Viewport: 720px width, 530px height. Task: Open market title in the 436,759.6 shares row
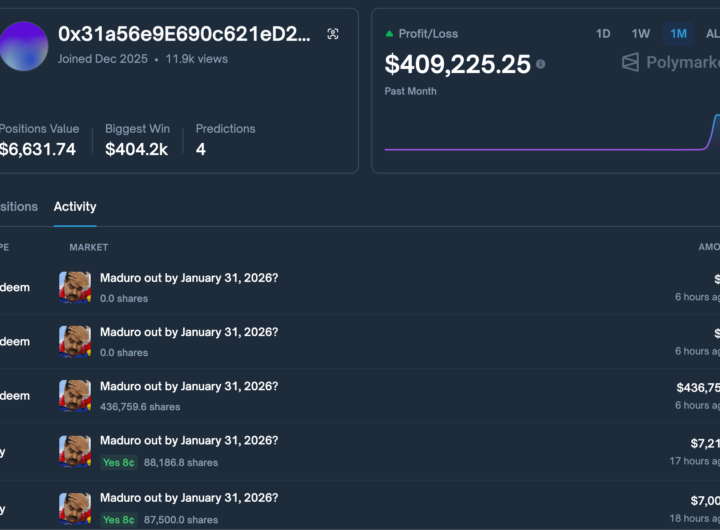pyautogui.click(x=189, y=386)
